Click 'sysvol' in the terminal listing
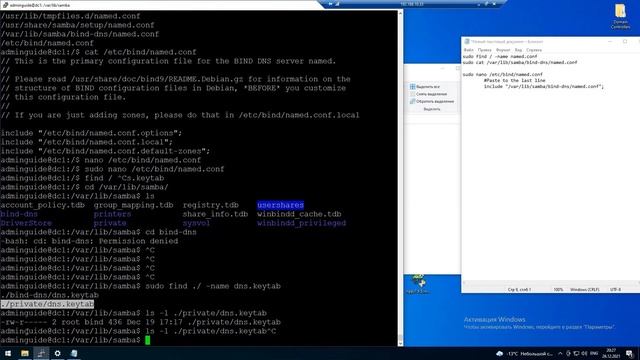This screenshot has width=640, height=360. click(x=196, y=223)
